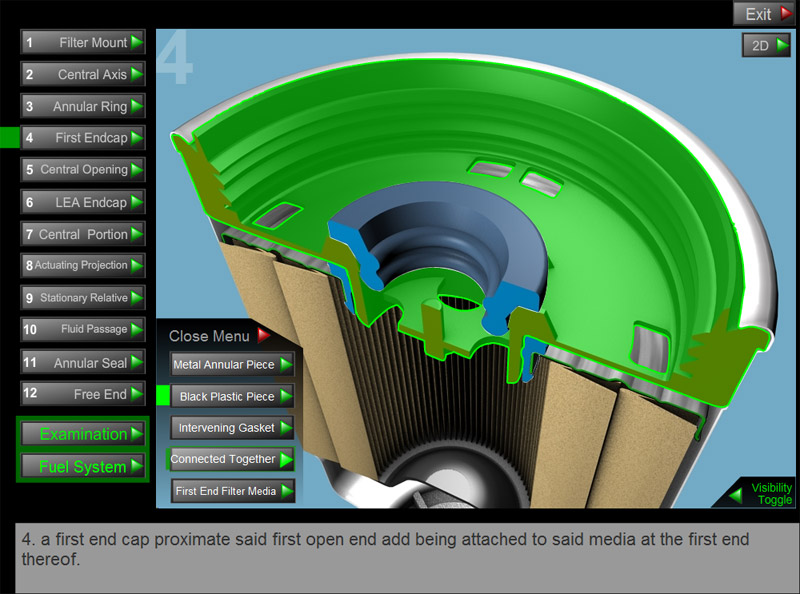Click green arrow on First Endcap

136,138
